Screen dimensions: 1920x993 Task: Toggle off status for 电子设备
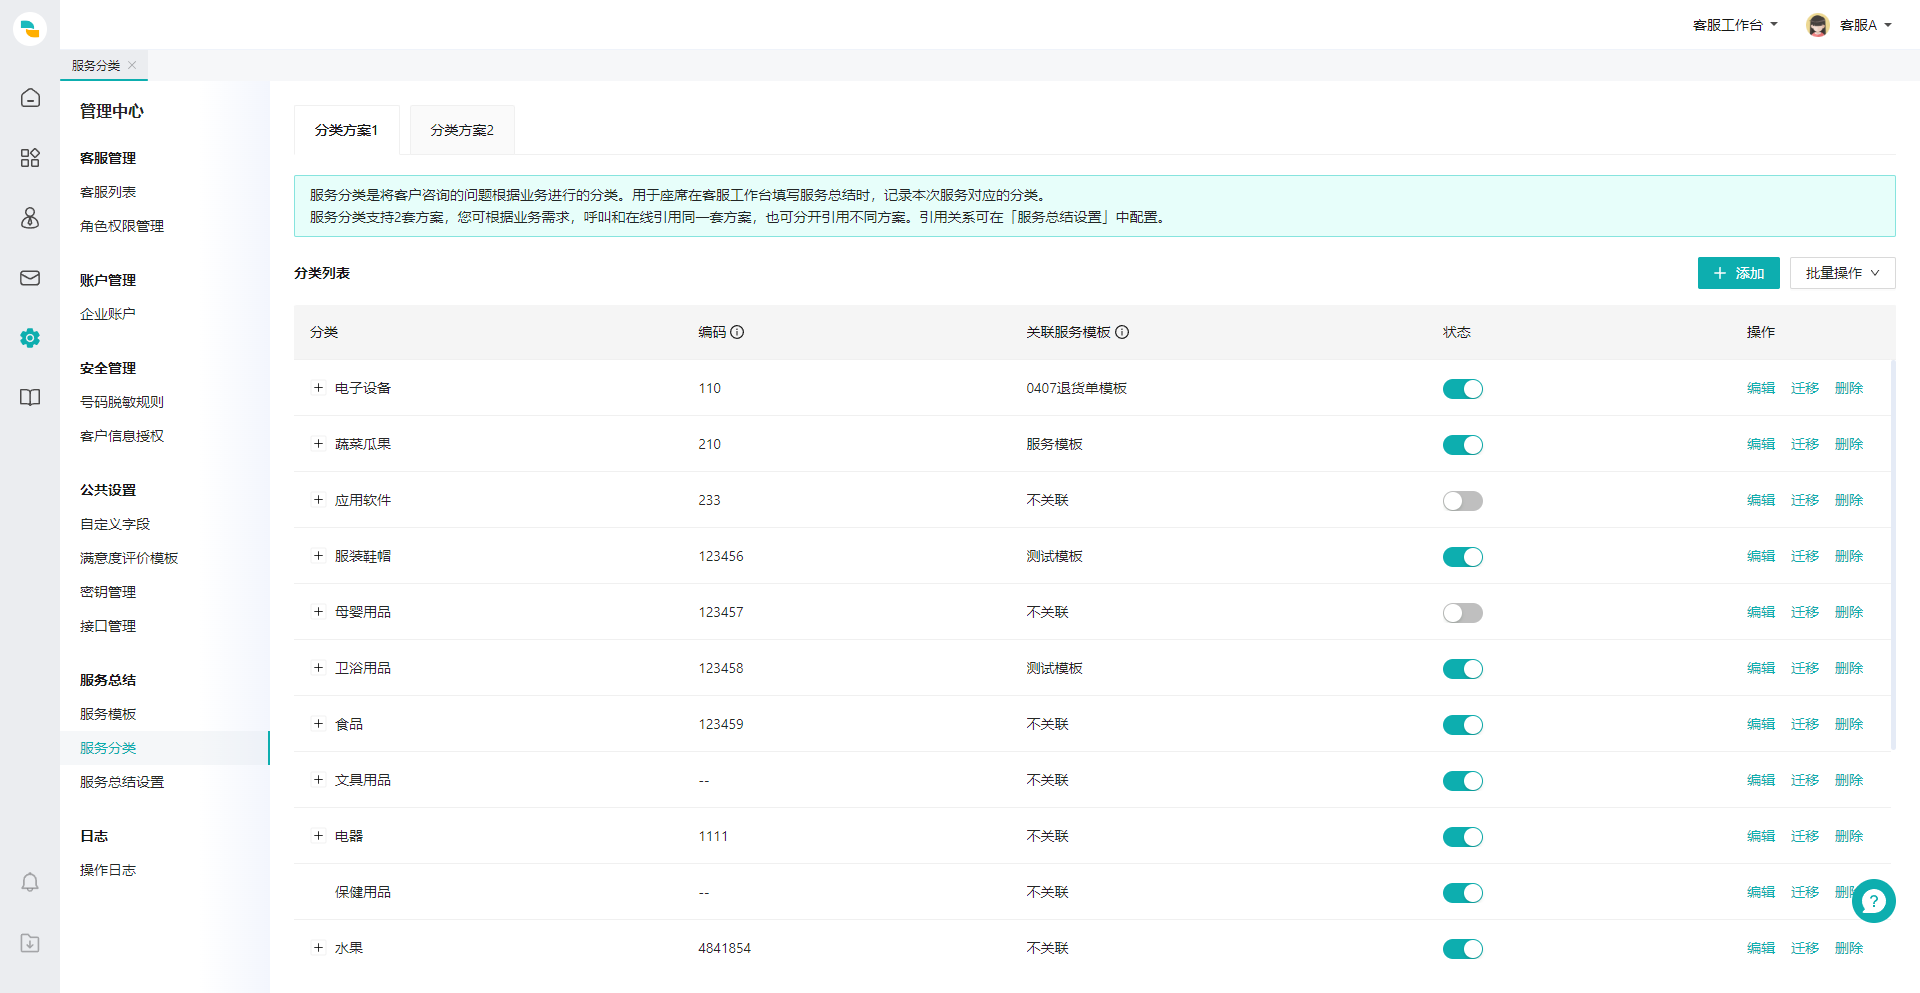(1462, 389)
